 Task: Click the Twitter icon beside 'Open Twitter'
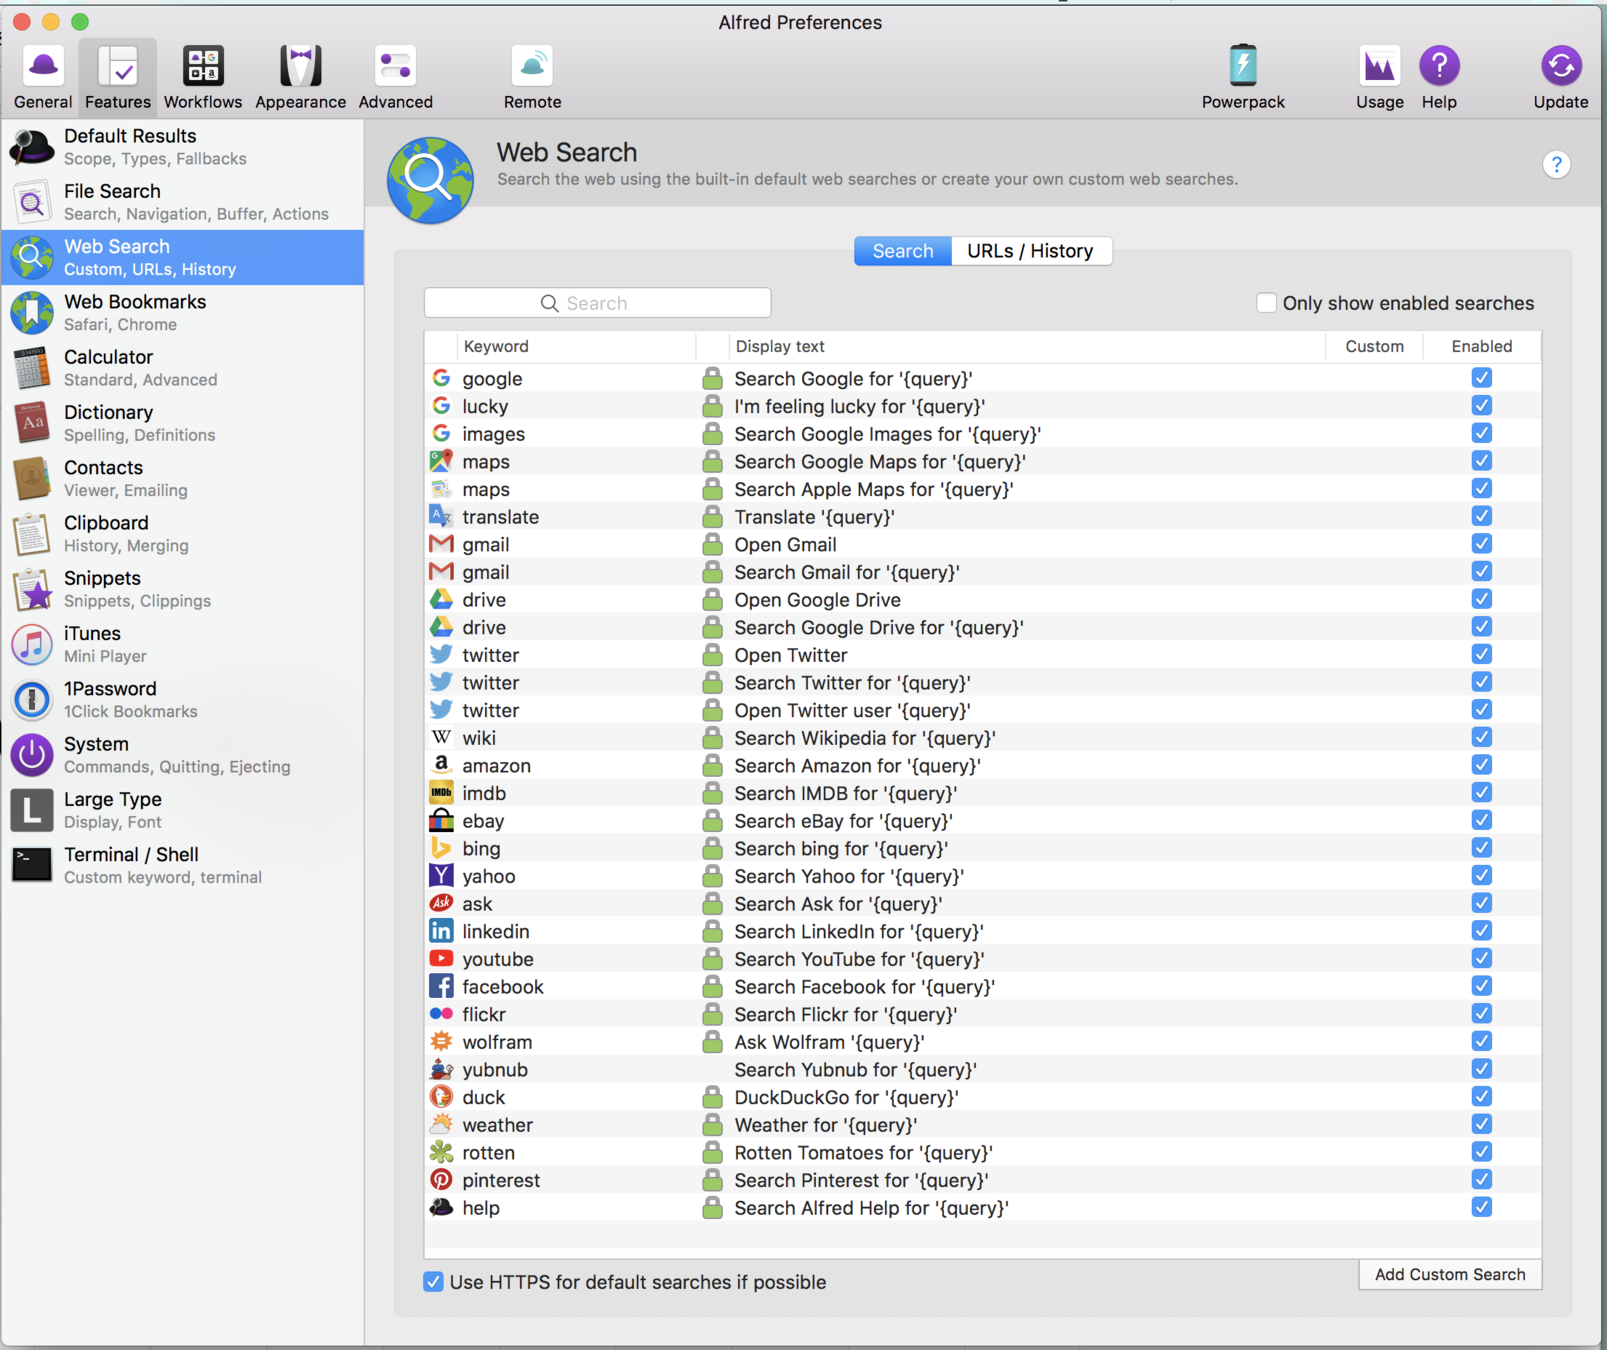tap(441, 654)
